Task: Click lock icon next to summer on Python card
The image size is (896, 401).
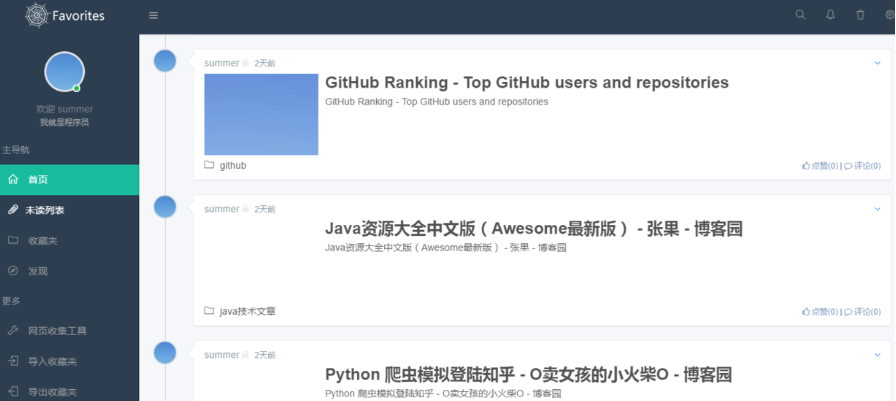Action: click(245, 355)
